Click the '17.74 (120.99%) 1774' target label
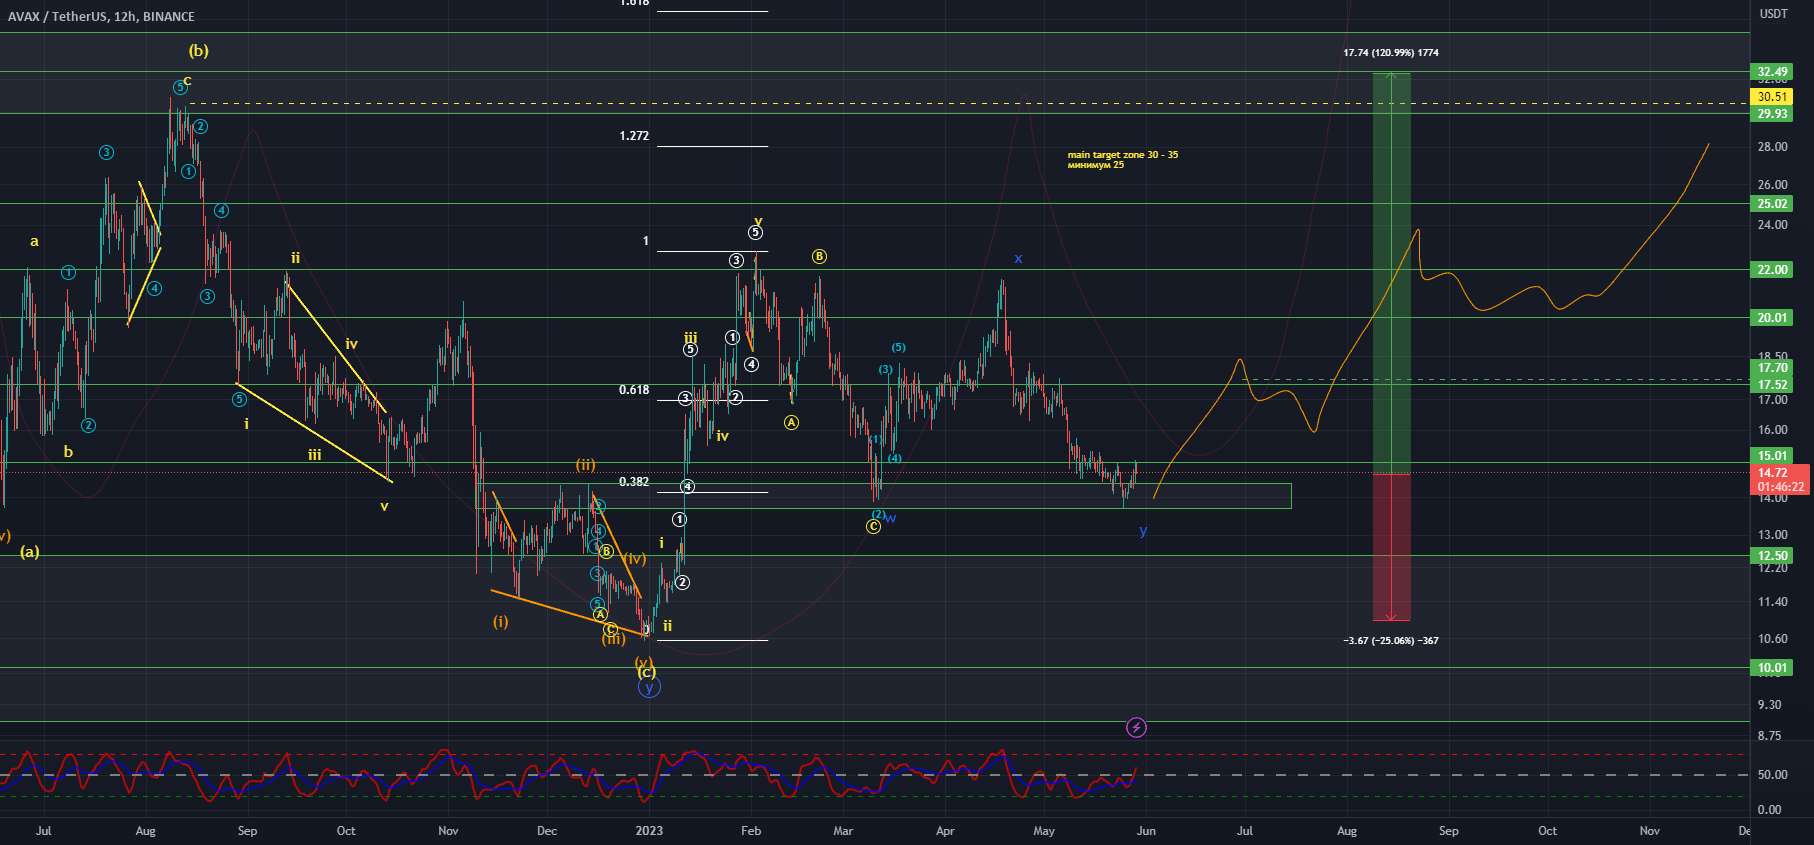The image size is (1814, 845). [x=1391, y=53]
